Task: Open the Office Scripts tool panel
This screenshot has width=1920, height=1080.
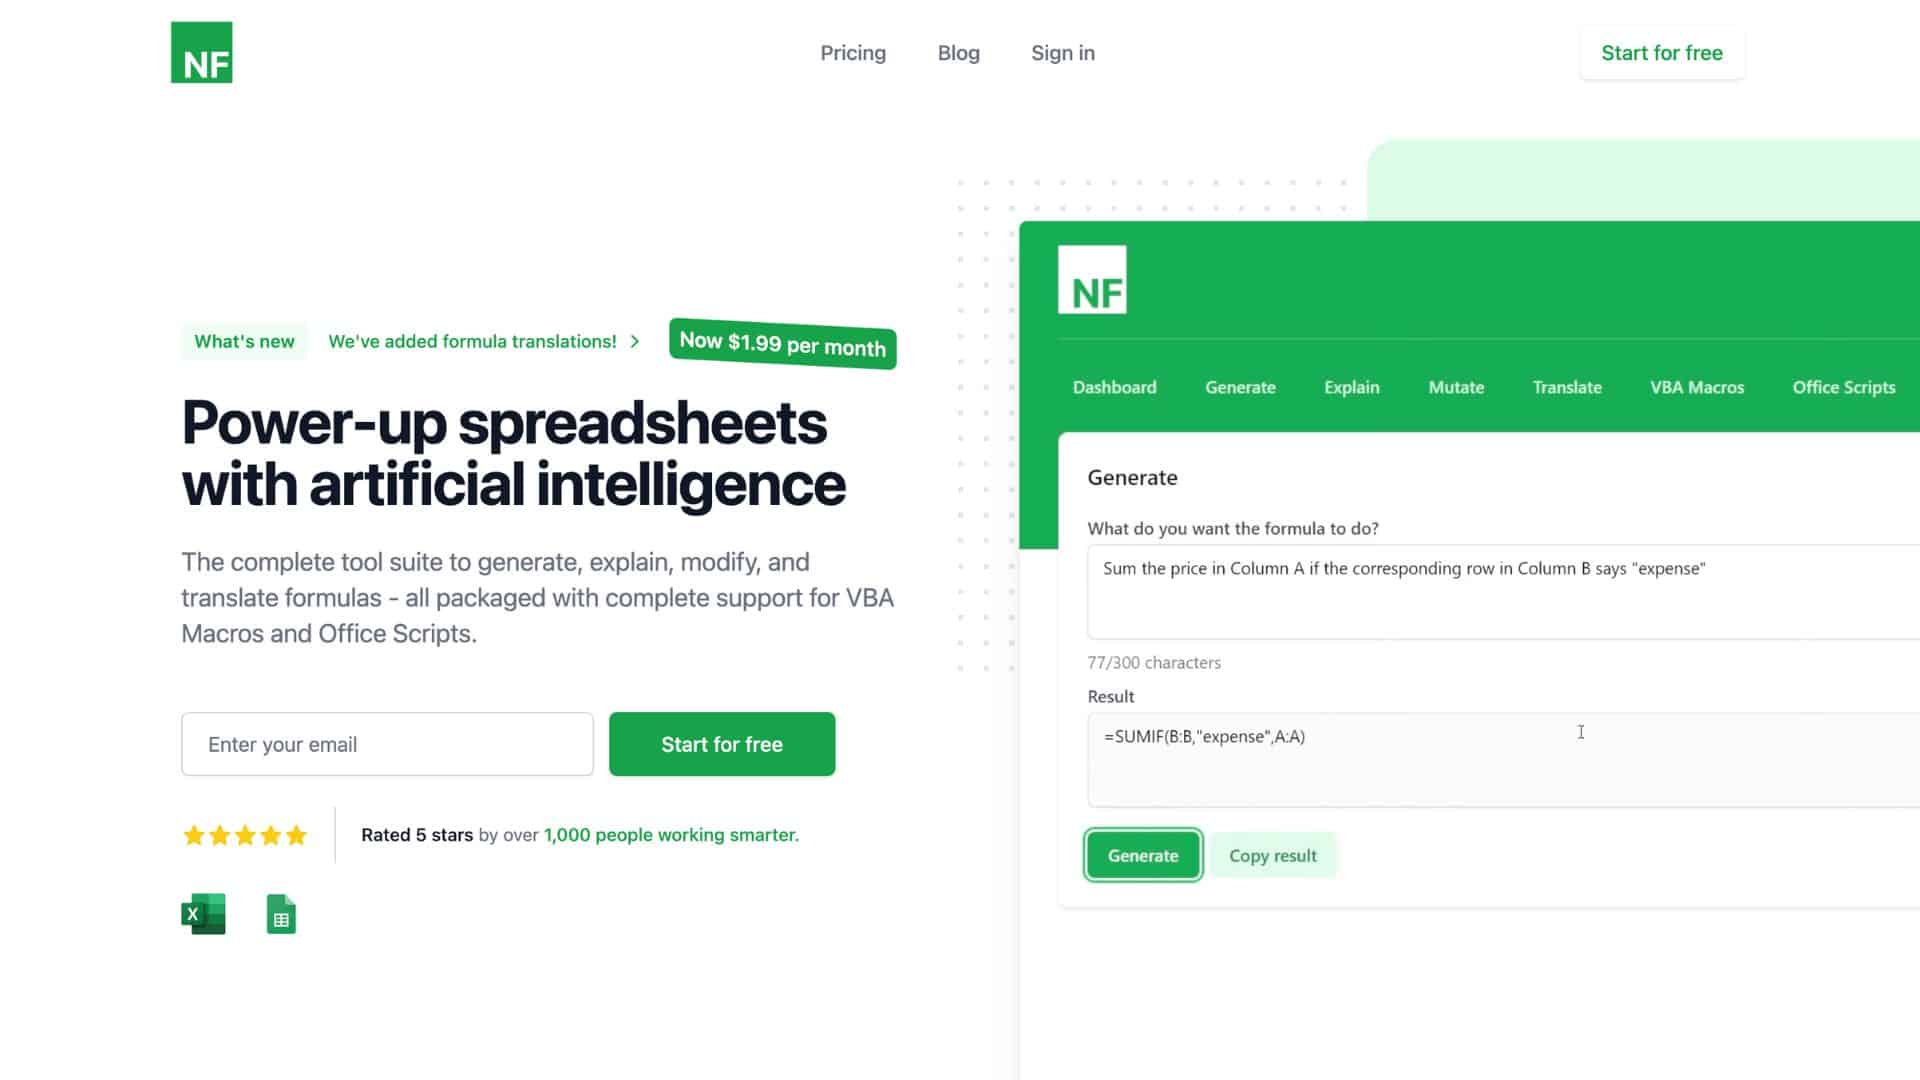Action: point(1844,386)
